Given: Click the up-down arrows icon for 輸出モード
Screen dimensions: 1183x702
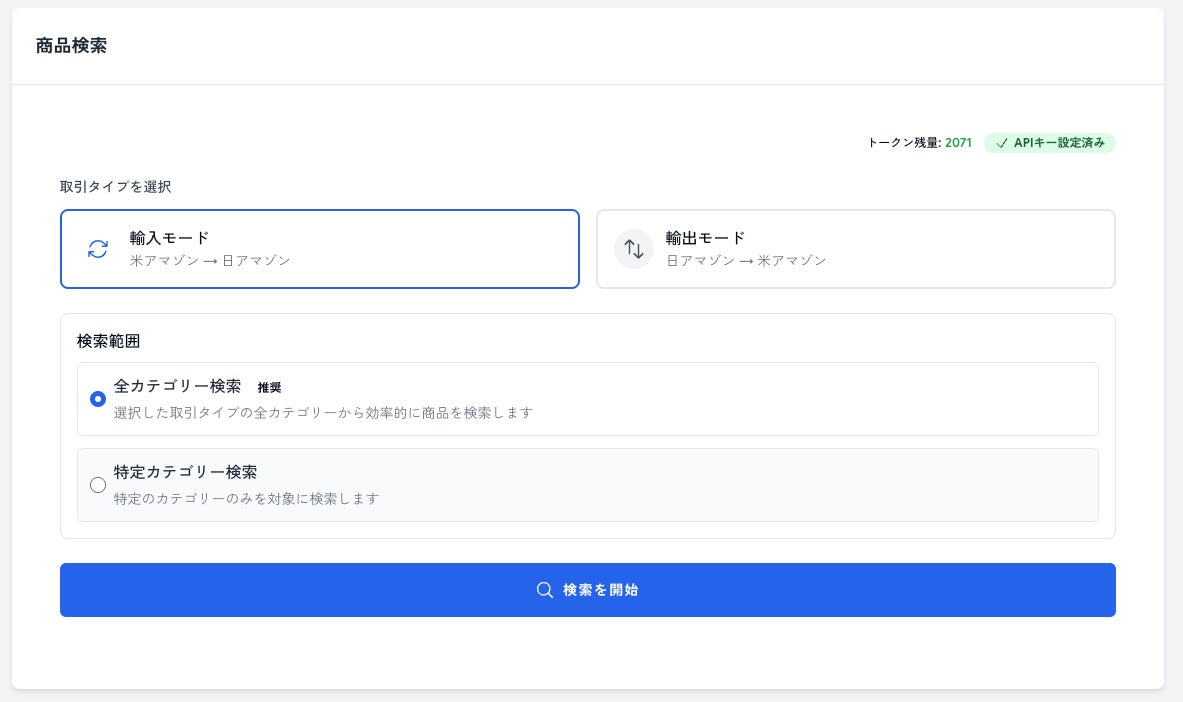Looking at the screenshot, I should point(634,249).
